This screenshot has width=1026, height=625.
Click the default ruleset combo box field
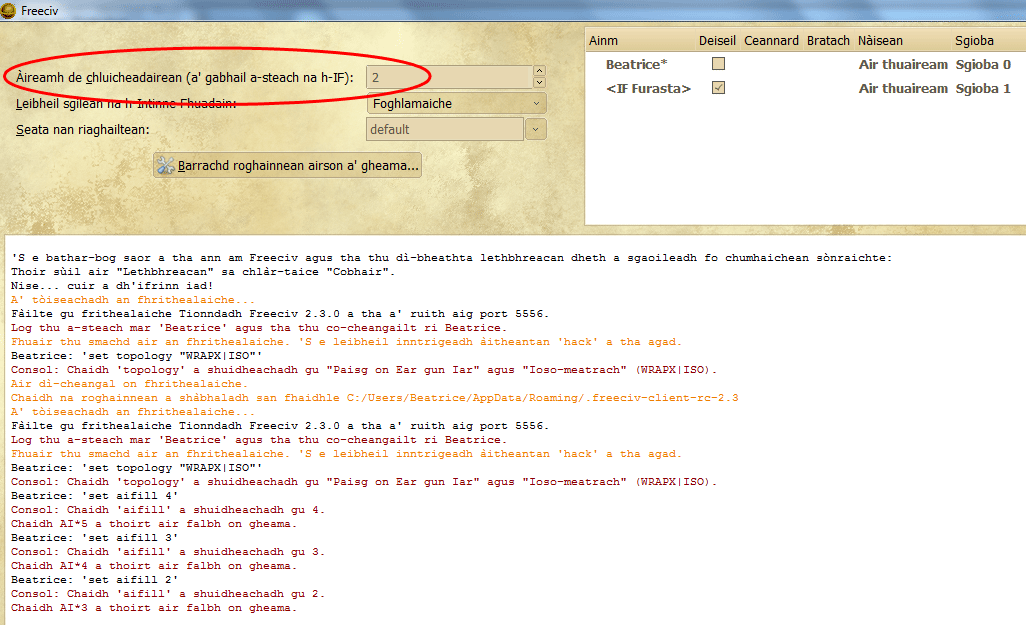point(445,129)
